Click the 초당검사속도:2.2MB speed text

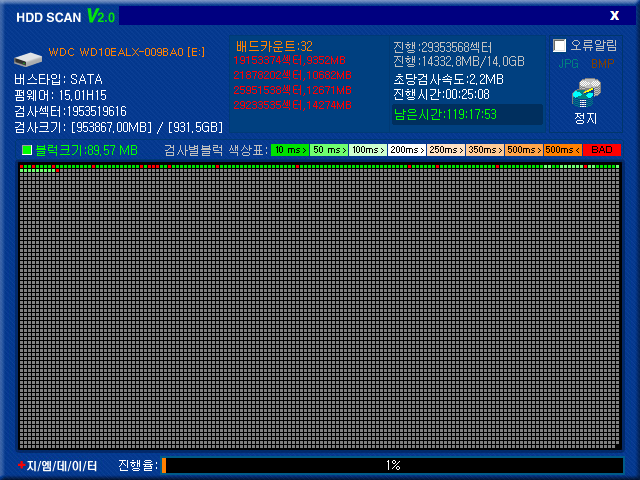pyautogui.click(x=448, y=79)
